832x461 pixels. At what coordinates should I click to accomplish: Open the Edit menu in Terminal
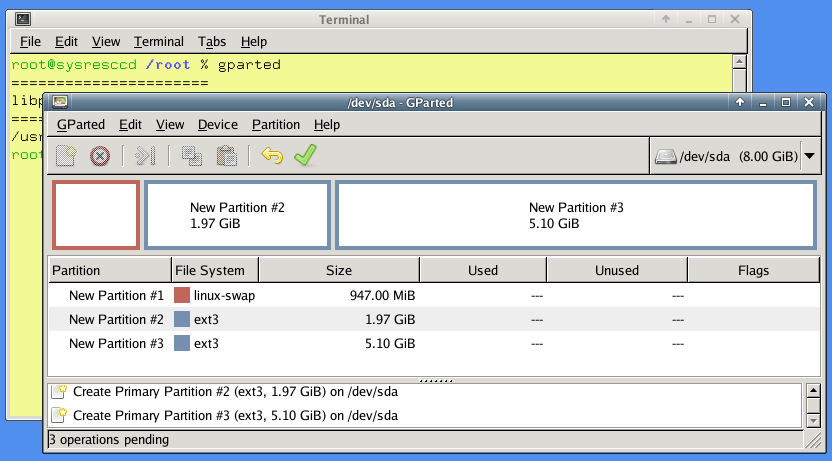[66, 41]
